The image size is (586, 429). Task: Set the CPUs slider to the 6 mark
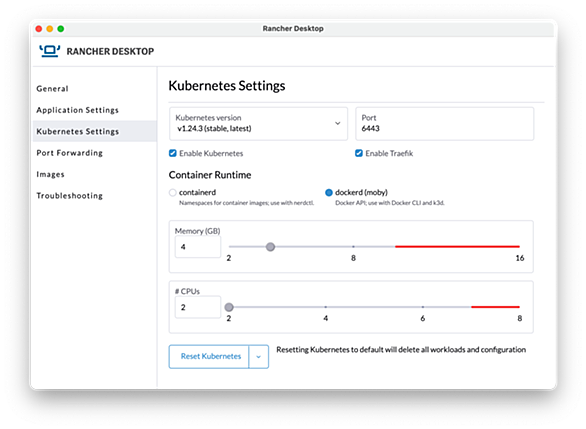[x=423, y=307]
